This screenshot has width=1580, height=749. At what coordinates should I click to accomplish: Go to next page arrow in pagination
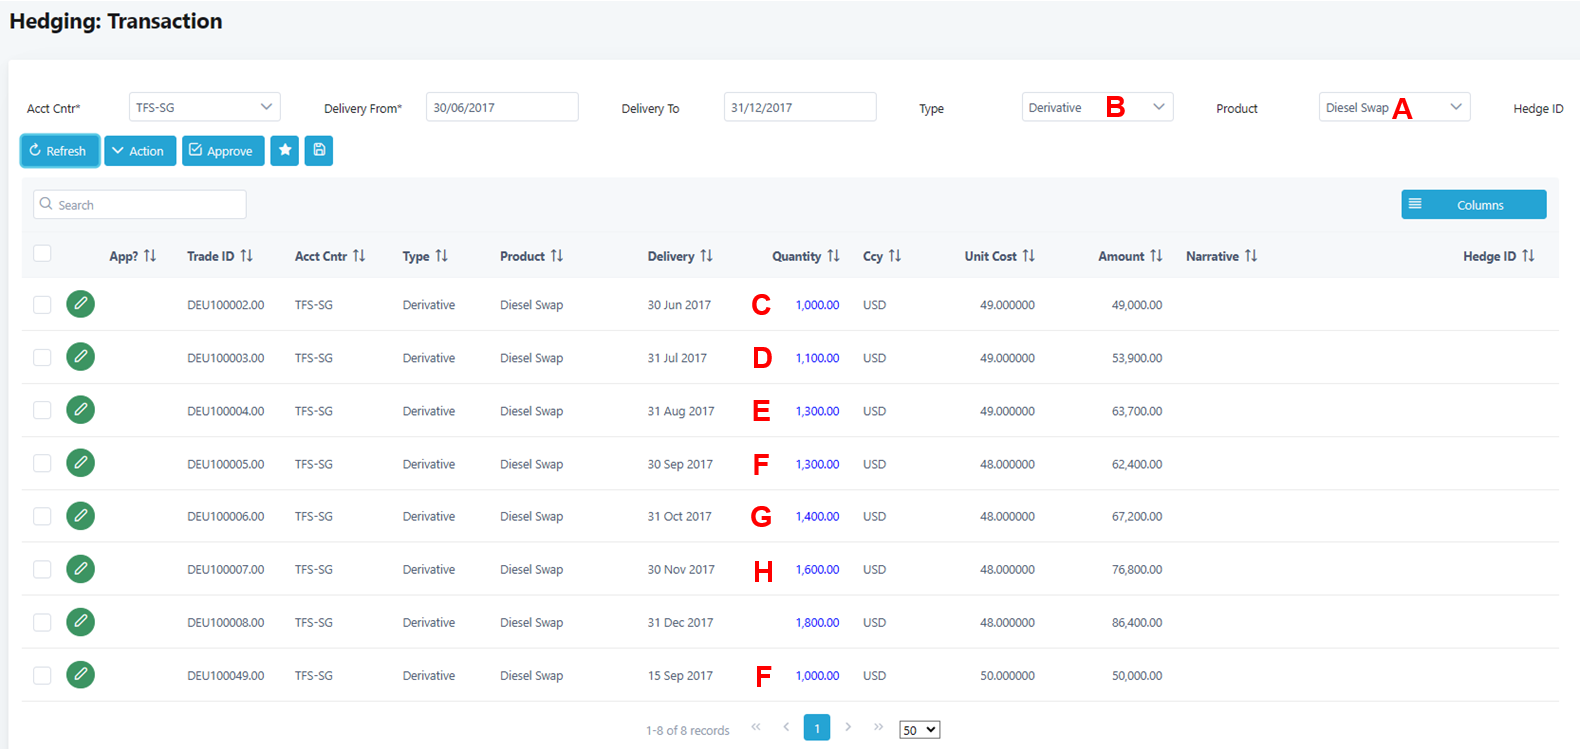(x=848, y=727)
